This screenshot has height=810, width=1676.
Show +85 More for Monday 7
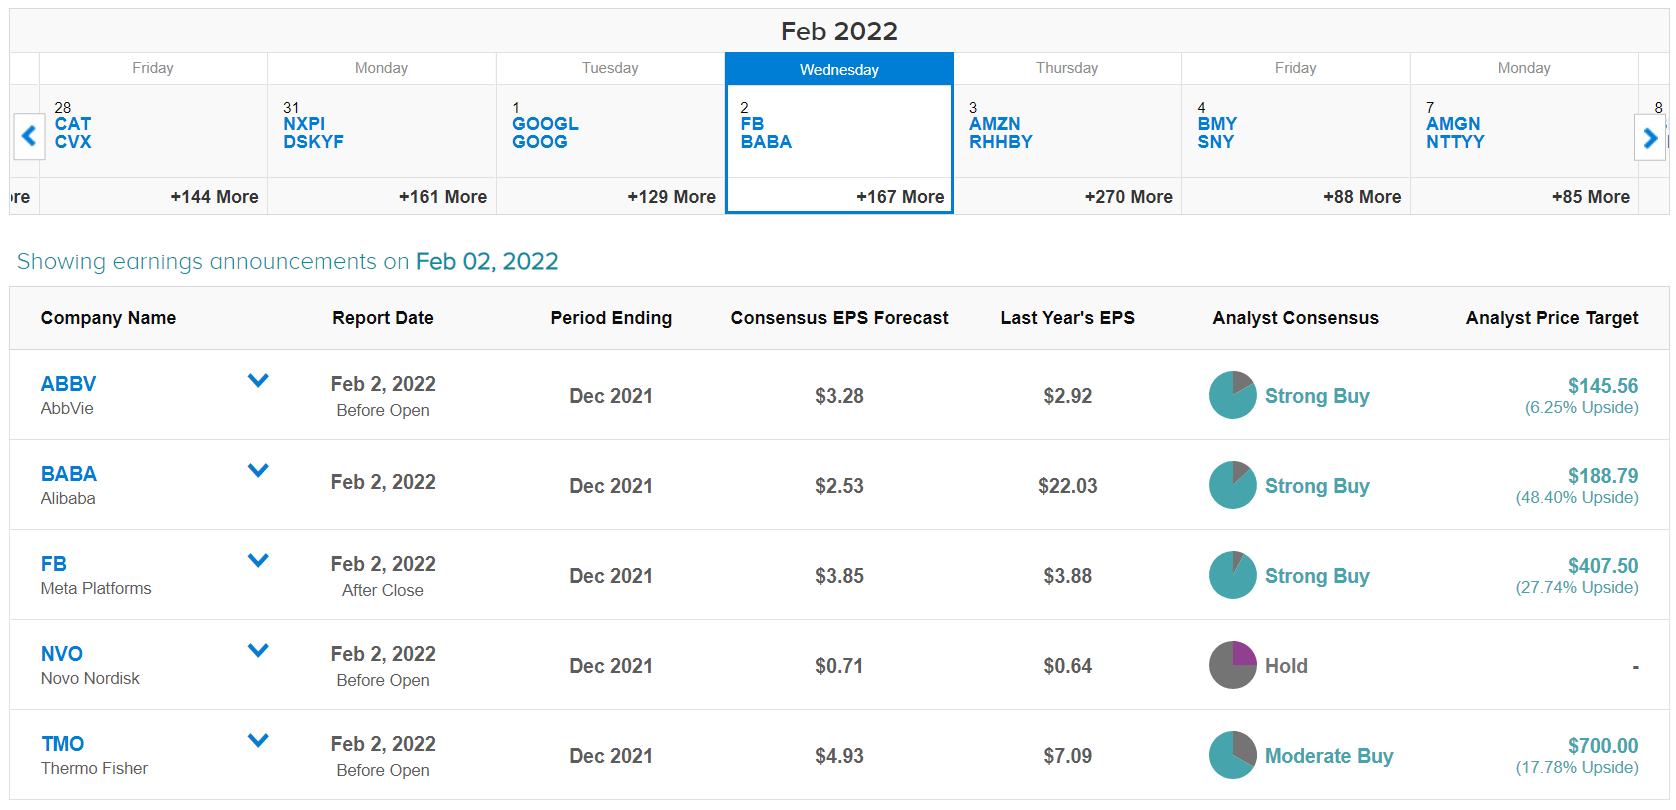tap(1590, 197)
